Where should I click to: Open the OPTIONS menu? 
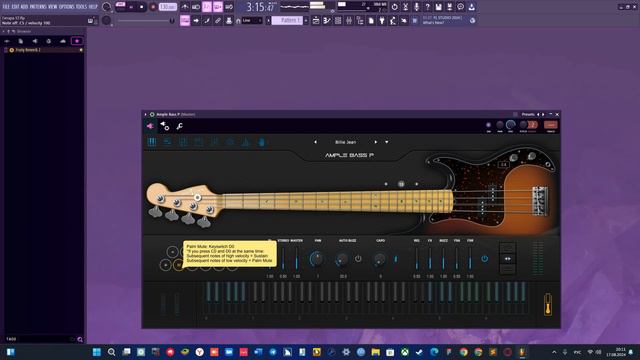(x=67, y=7)
